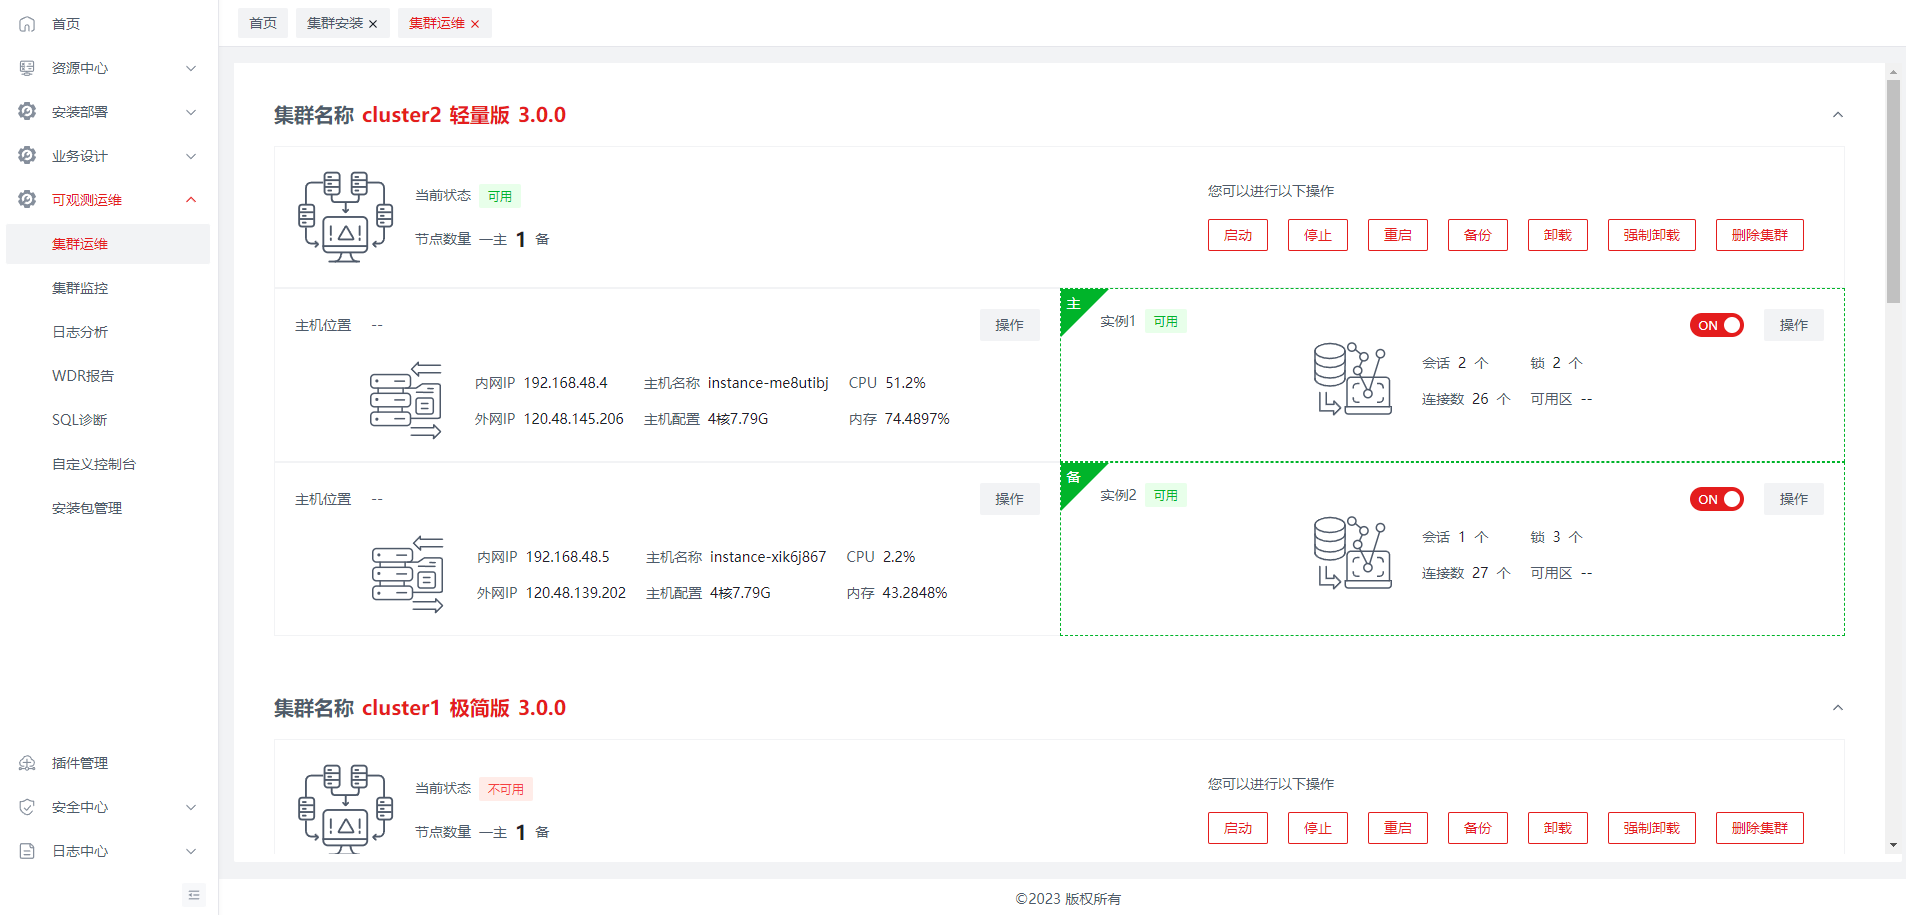The height and width of the screenshot is (915, 1906).
Task: Close the 集群安装 tab with its X icon
Action: point(373,24)
